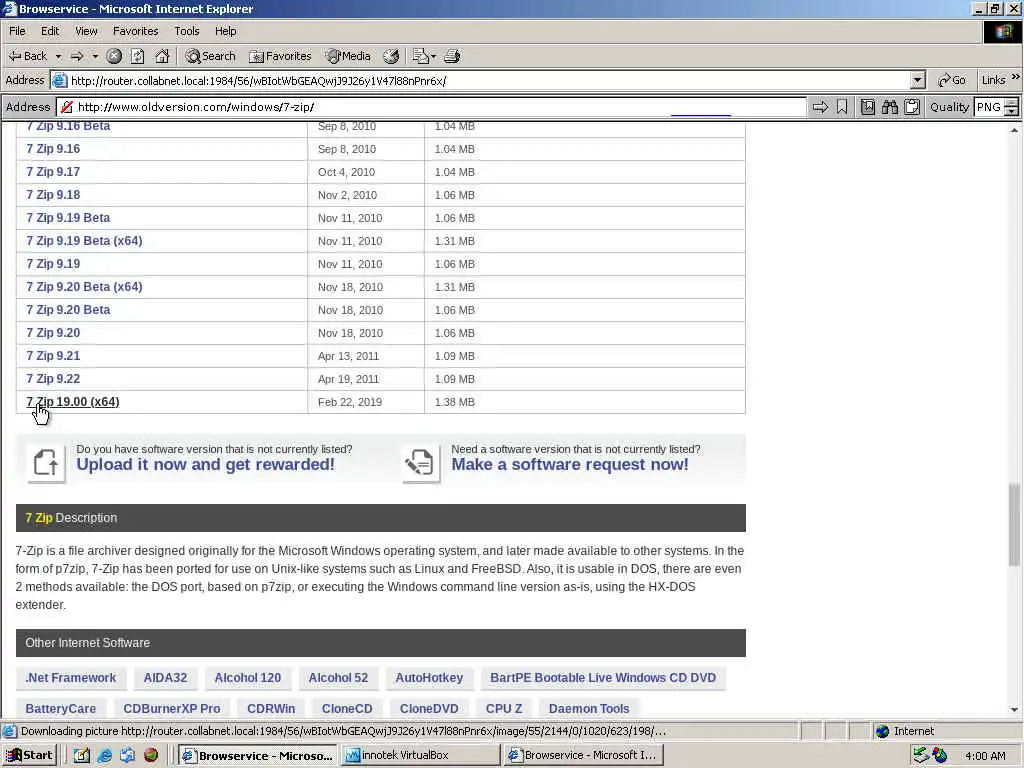Click the IE router.collabnet.local address field

click(x=488, y=81)
